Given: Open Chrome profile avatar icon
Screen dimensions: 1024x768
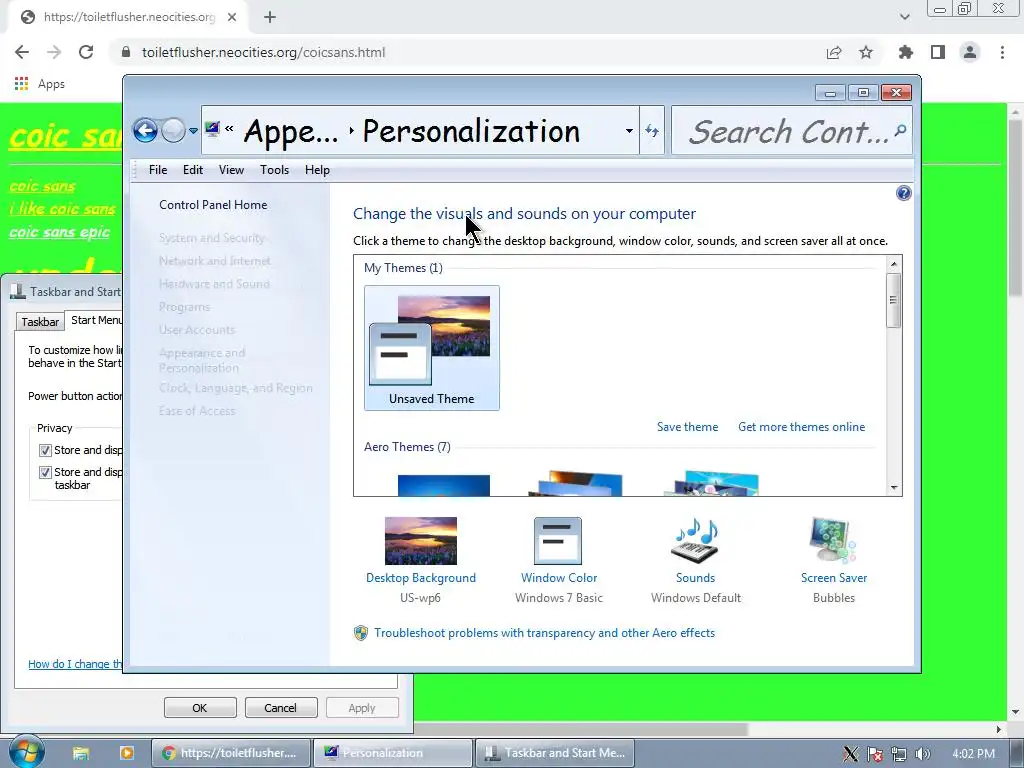Looking at the screenshot, I should point(970,52).
